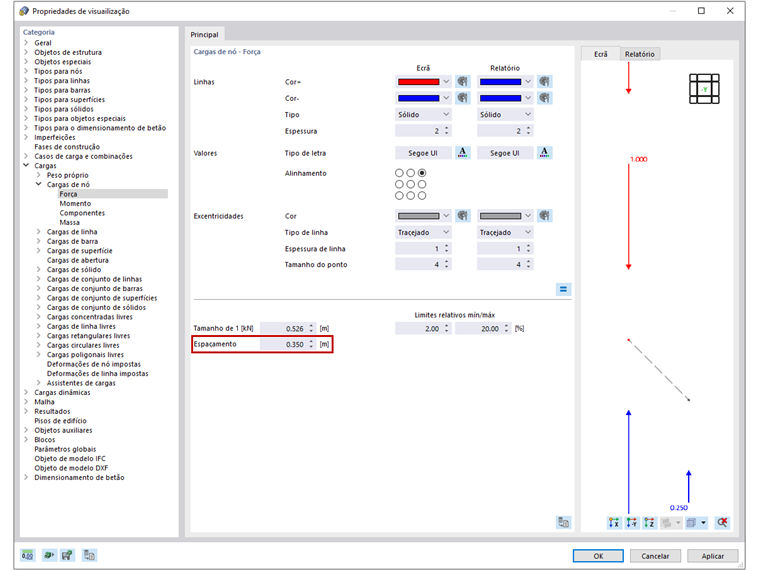Select bottom-right alignment radio button
760x570 pixels.
coord(422,195)
